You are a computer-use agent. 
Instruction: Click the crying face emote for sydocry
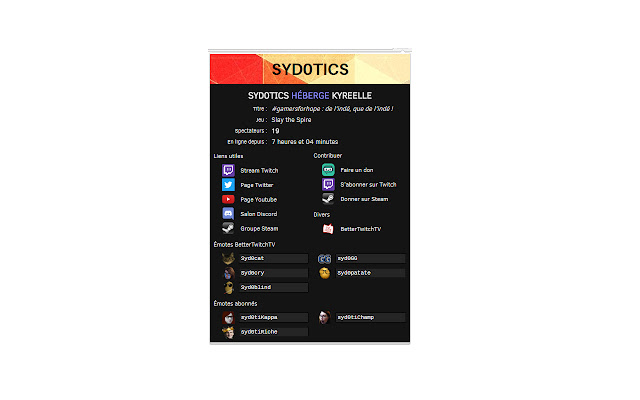228,273
